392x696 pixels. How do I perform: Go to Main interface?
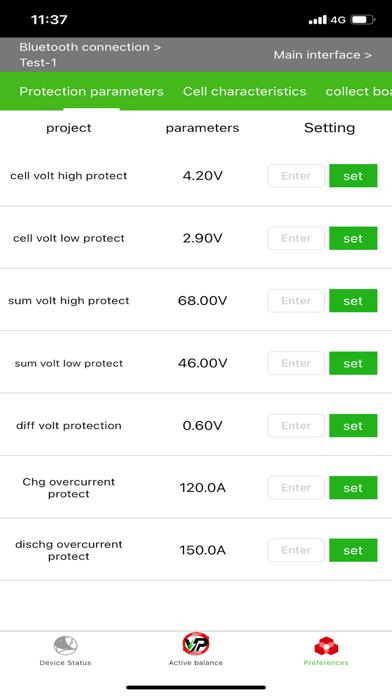coord(322,55)
